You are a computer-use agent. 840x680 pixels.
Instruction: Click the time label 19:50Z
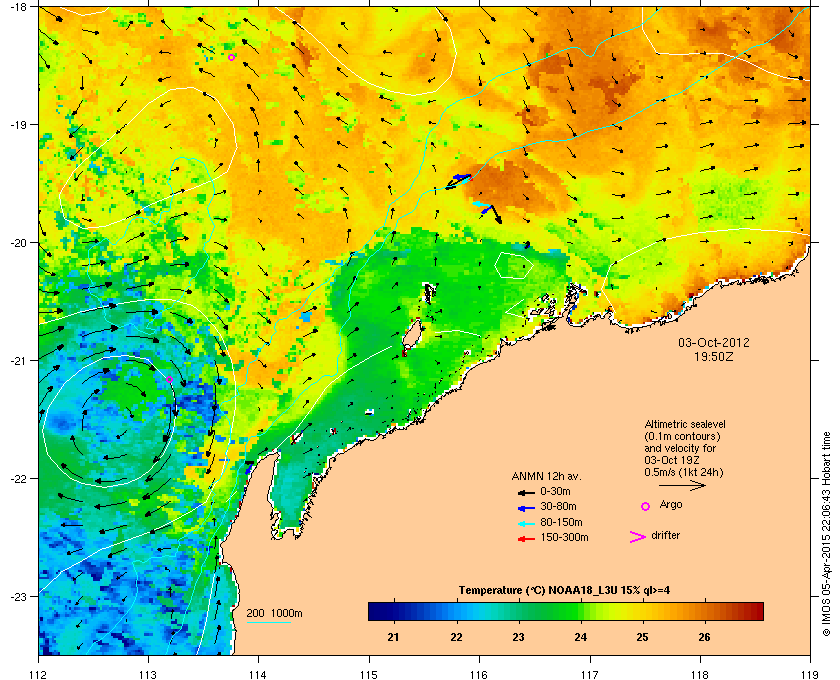[x=714, y=356]
